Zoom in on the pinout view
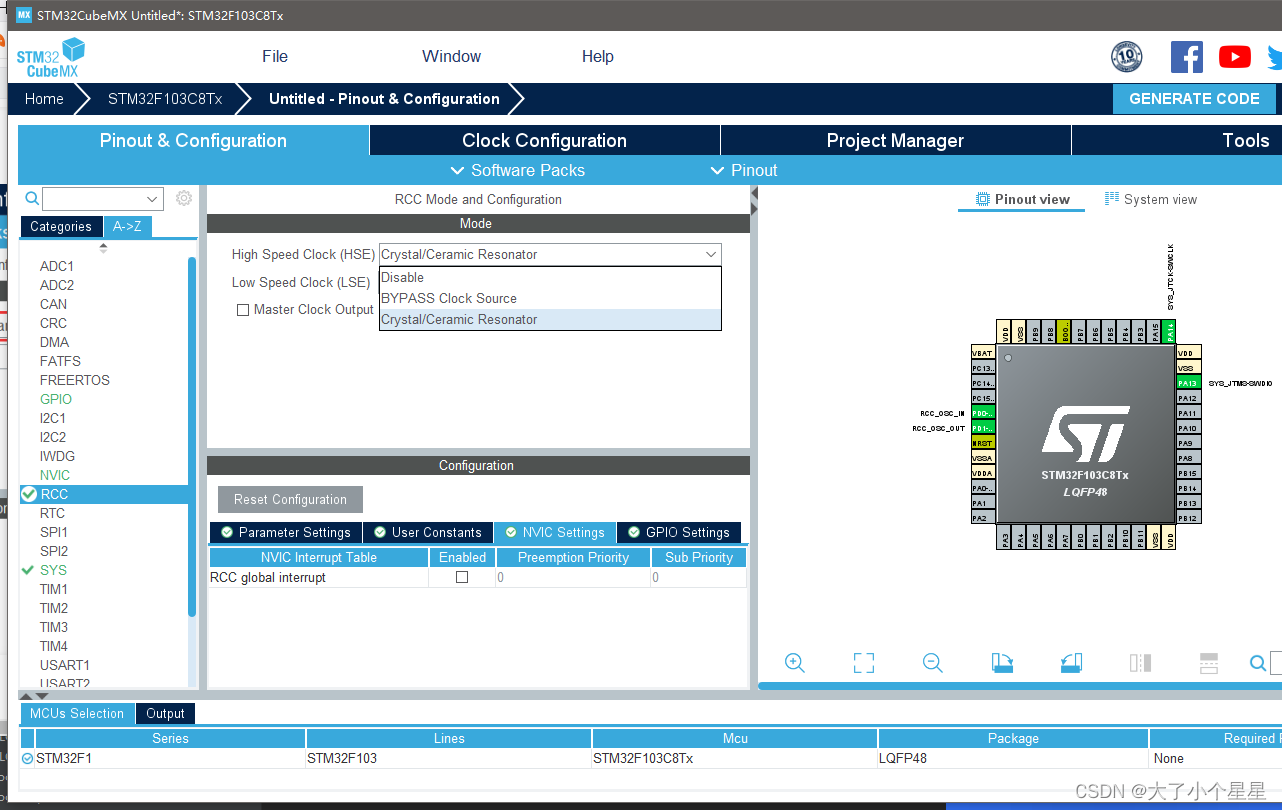The width and height of the screenshot is (1282, 810). click(x=795, y=662)
